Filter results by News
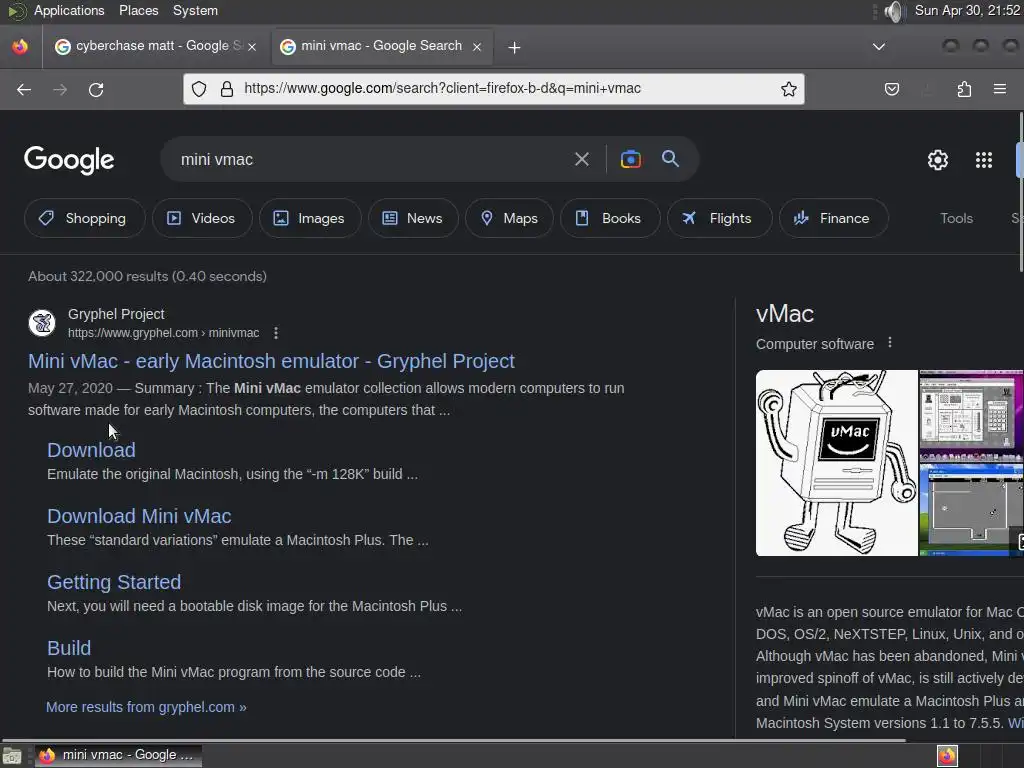Image resolution: width=1024 pixels, height=768 pixels. point(413,218)
